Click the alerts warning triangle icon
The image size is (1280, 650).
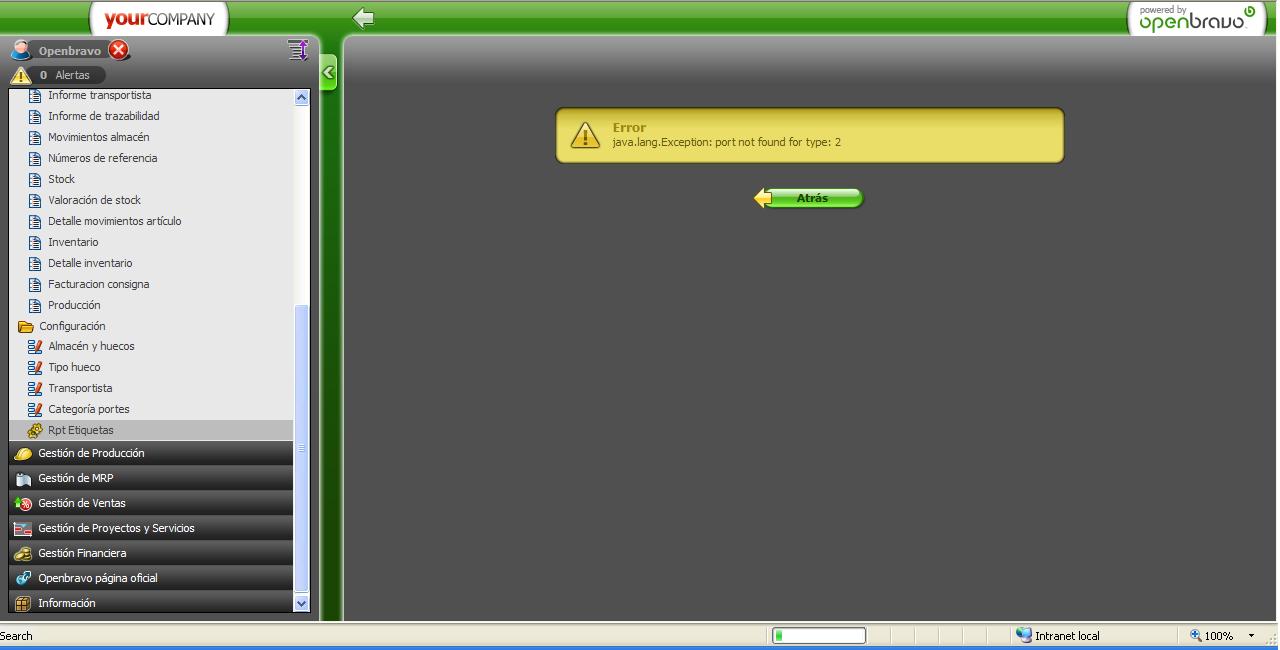21,75
